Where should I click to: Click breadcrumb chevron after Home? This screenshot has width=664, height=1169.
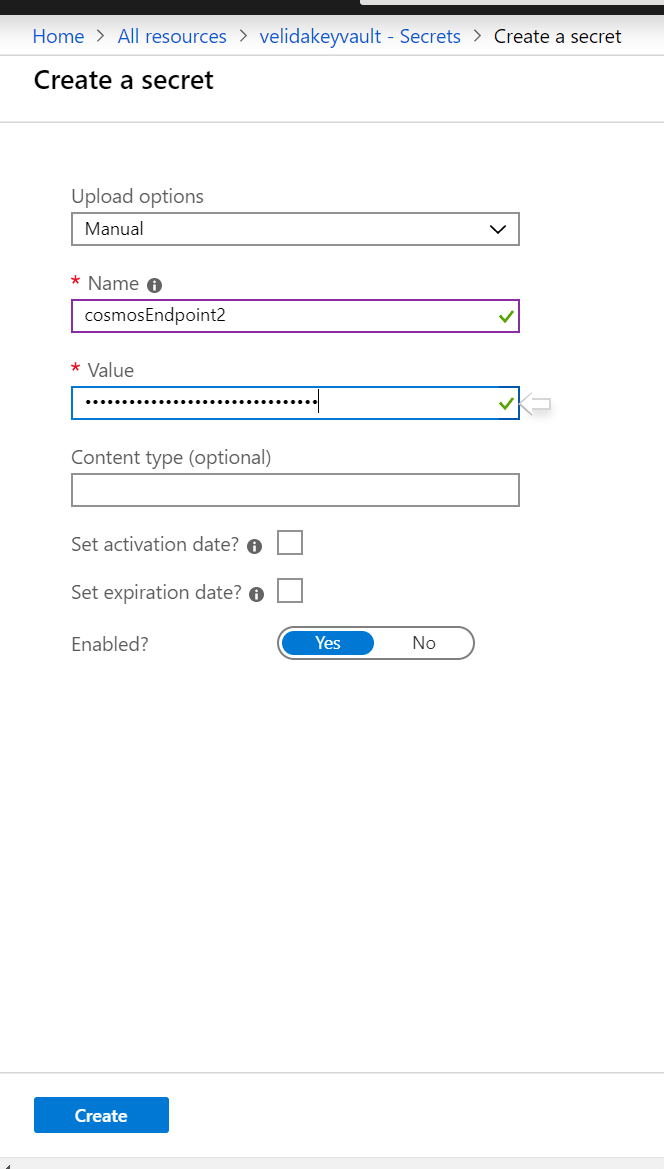tap(101, 37)
